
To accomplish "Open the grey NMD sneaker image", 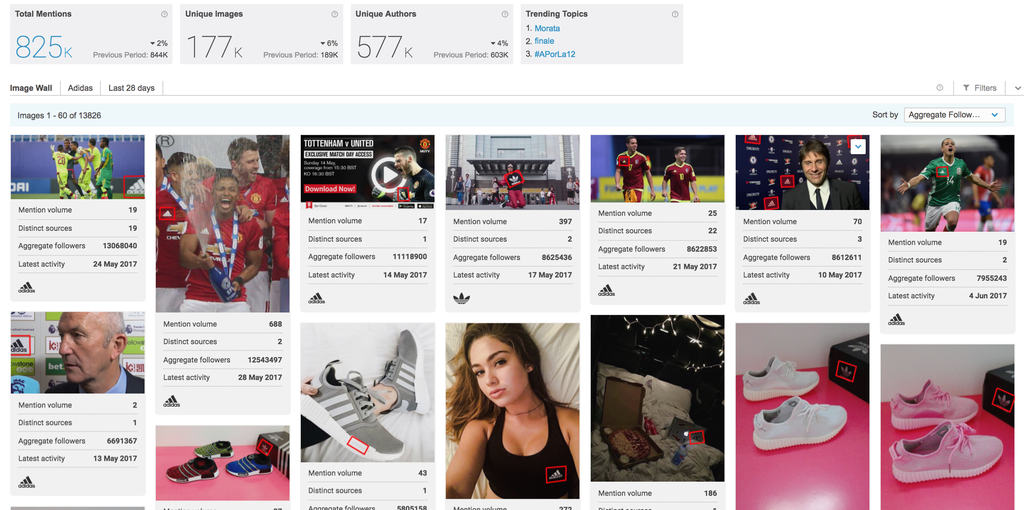I will 368,392.
